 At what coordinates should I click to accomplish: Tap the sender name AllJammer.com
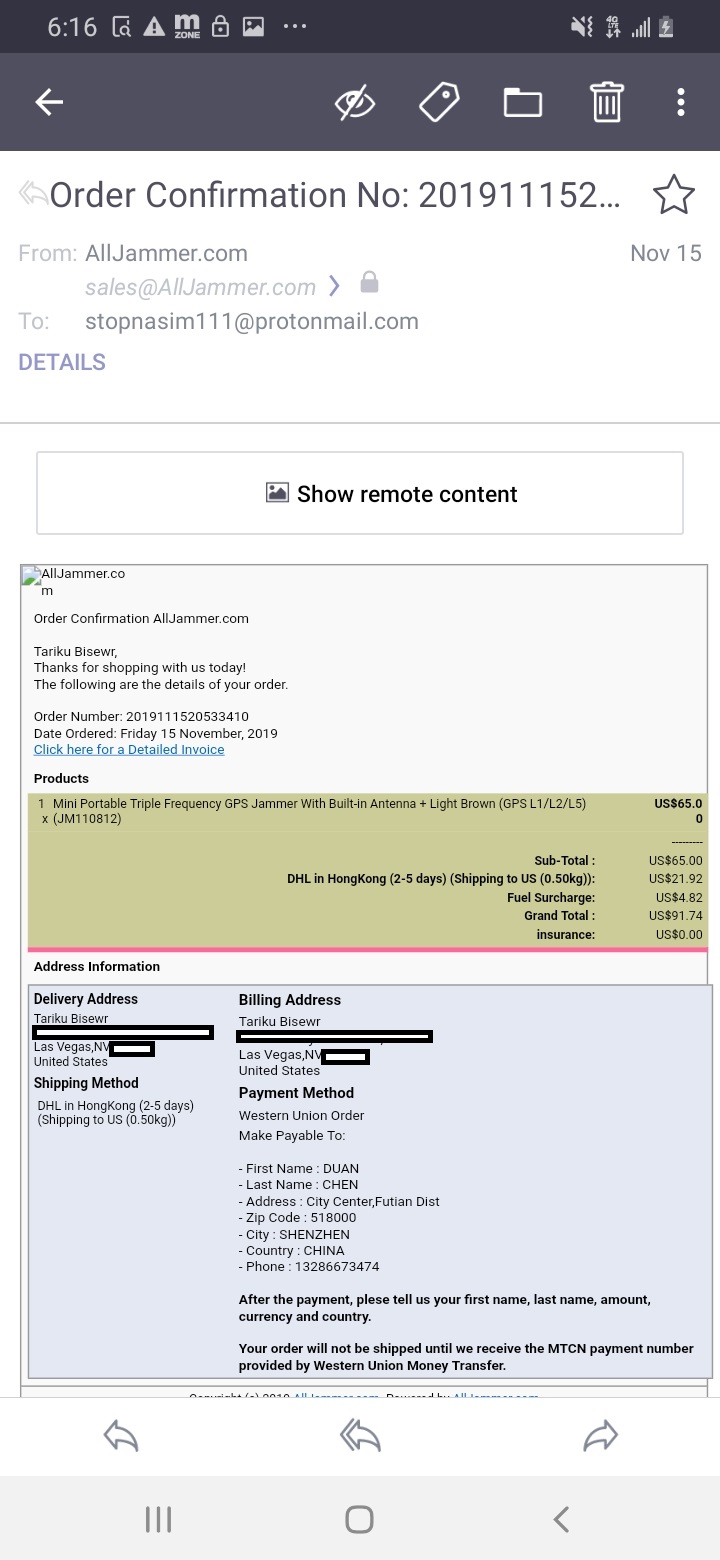click(x=166, y=253)
